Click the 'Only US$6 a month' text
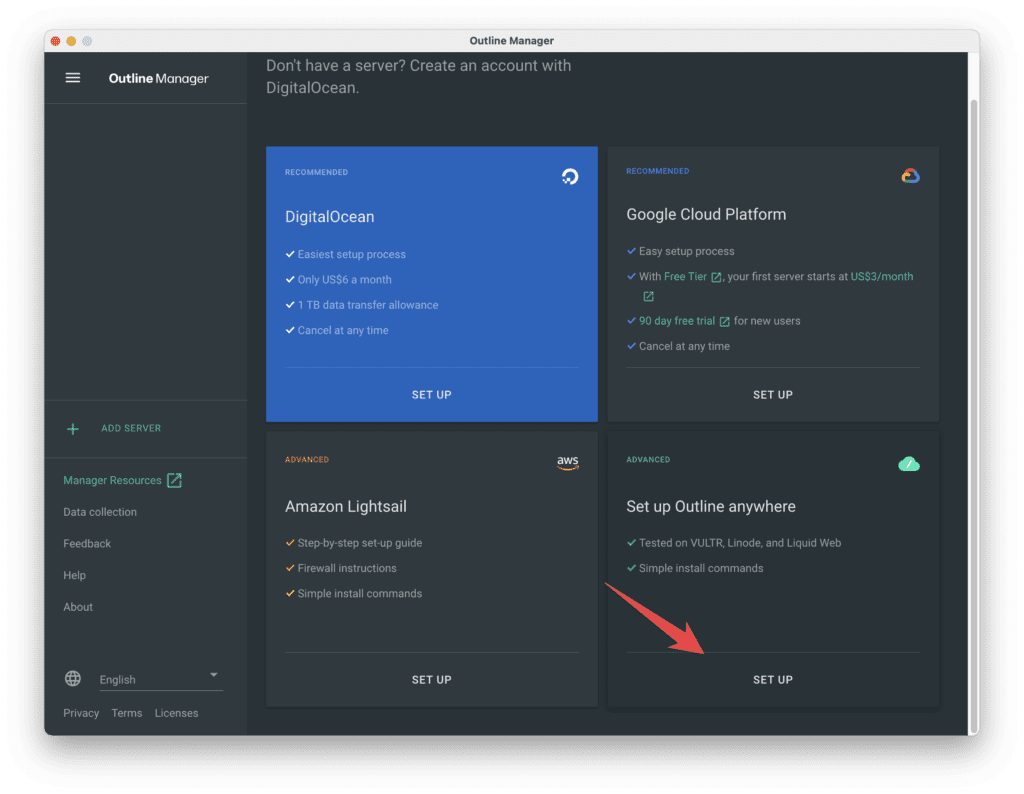Image resolution: width=1024 pixels, height=794 pixels. pyautogui.click(x=345, y=280)
